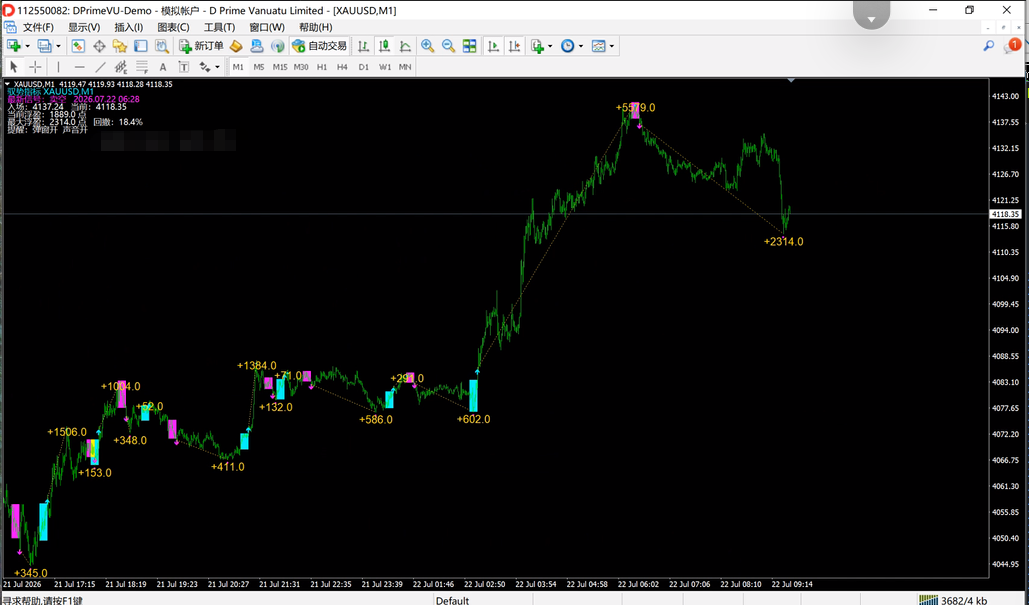Select the text label tool (A)
1029x605 pixels.
coord(163,67)
